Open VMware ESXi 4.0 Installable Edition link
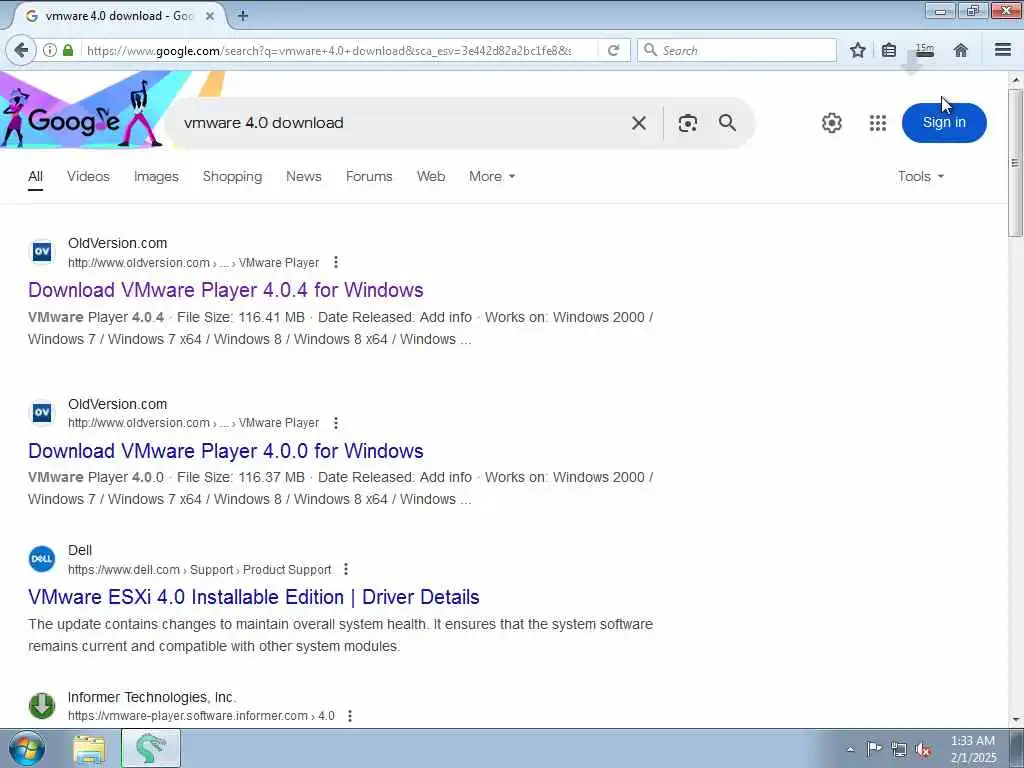 tap(253, 597)
